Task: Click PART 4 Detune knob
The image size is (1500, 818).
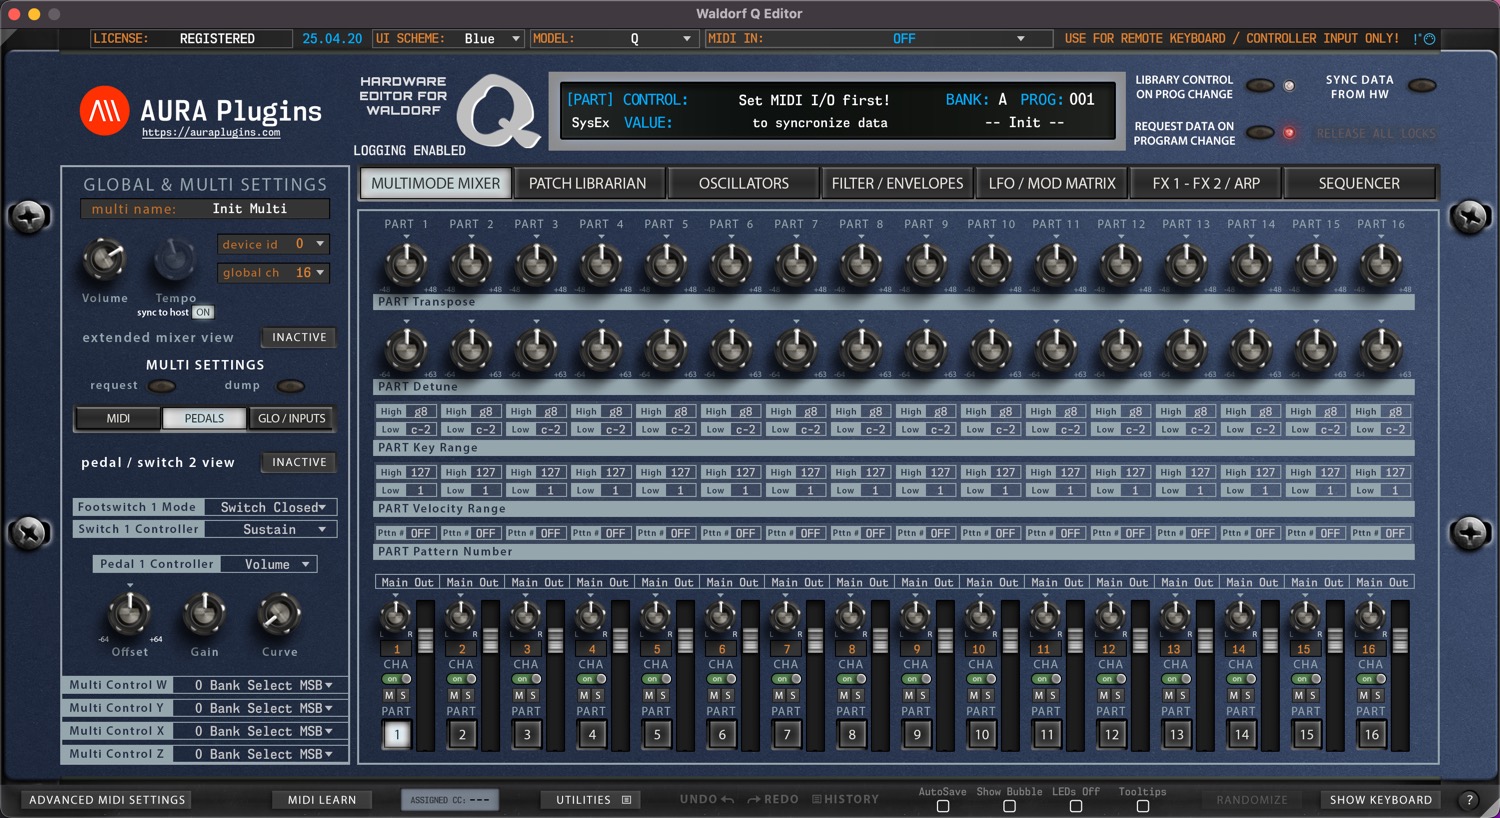Action: tap(601, 349)
